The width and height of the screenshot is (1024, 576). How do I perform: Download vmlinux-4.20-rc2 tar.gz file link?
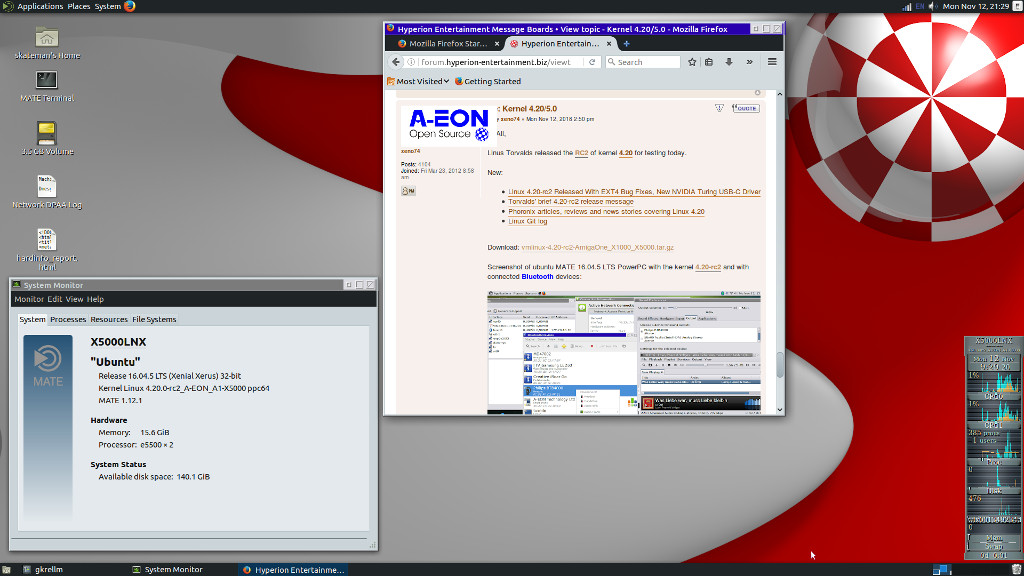[598, 248]
